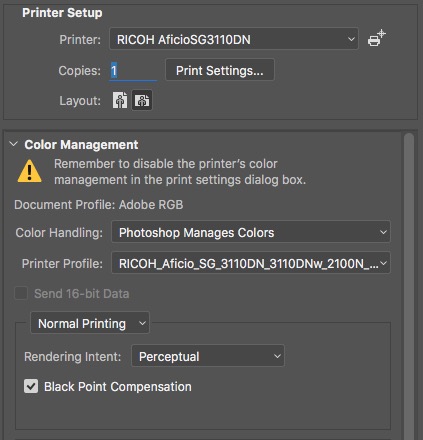The width and height of the screenshot is (423, 440).
Task: Click the yellow warning triangle icon
Action: (30, 171)
